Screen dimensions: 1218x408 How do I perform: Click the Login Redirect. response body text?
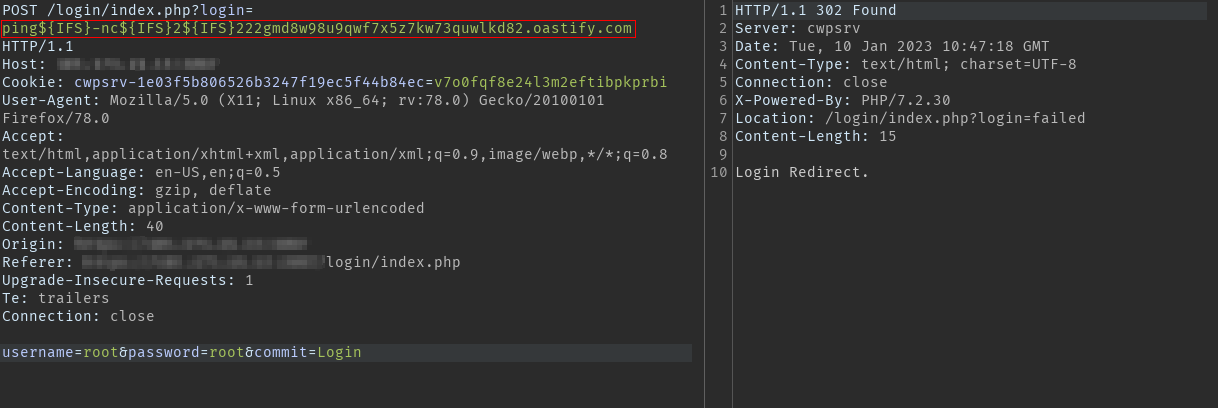pos(802,172)
